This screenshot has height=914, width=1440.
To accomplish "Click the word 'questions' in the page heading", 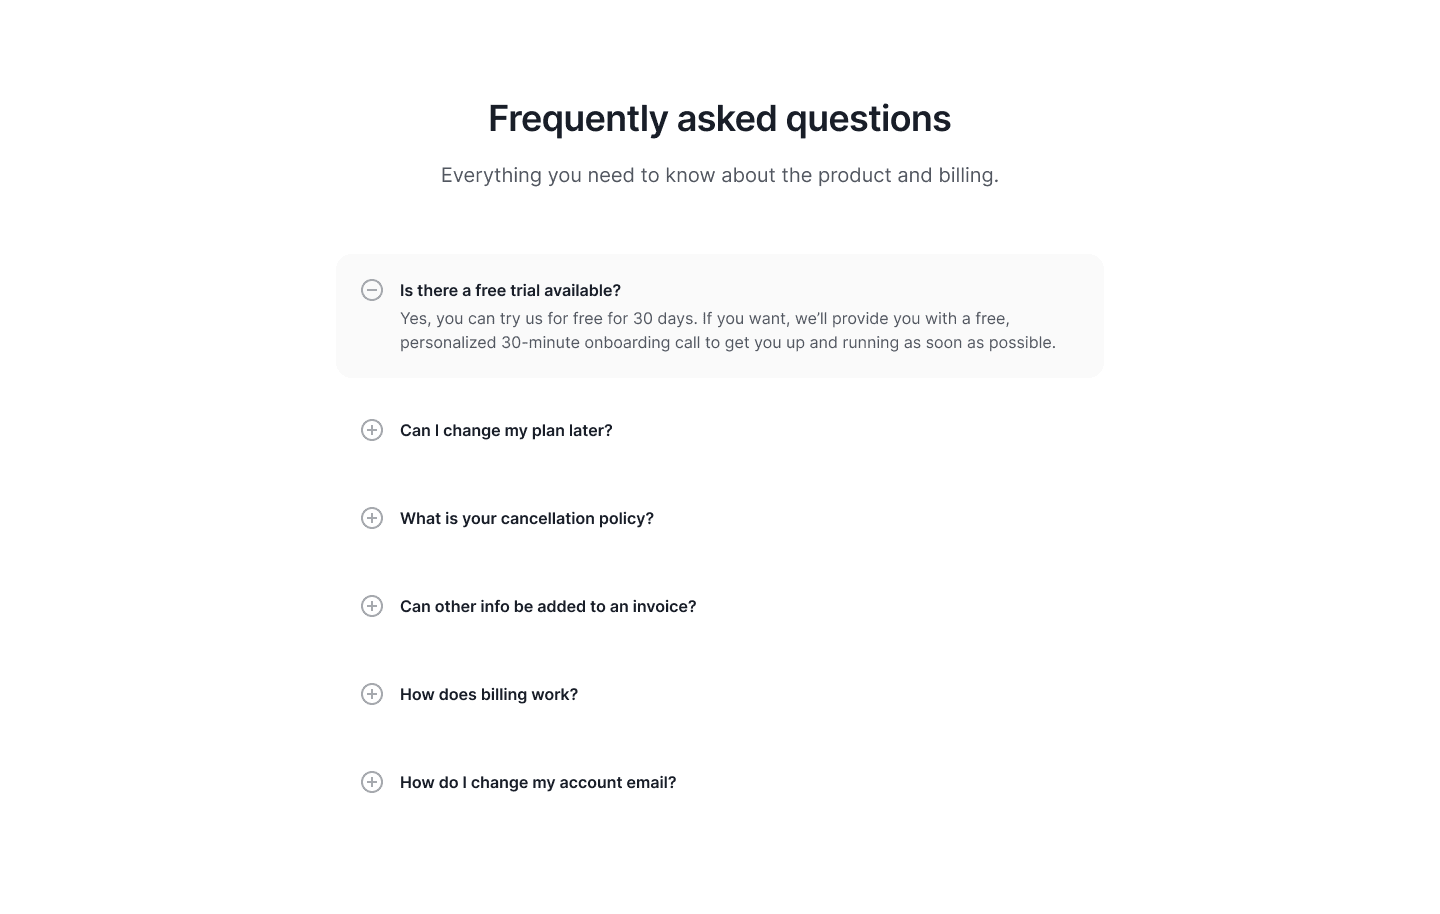I will pos(868,119).
